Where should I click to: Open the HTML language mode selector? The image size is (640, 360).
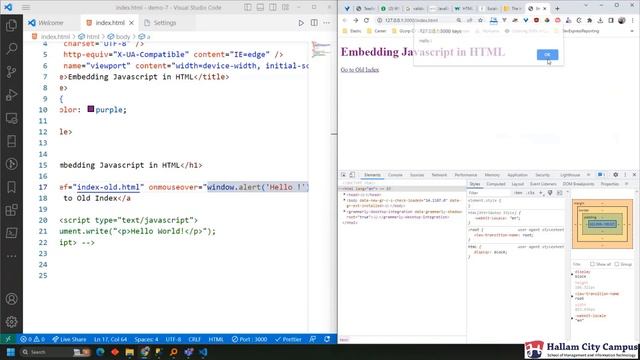click(216, 339)
